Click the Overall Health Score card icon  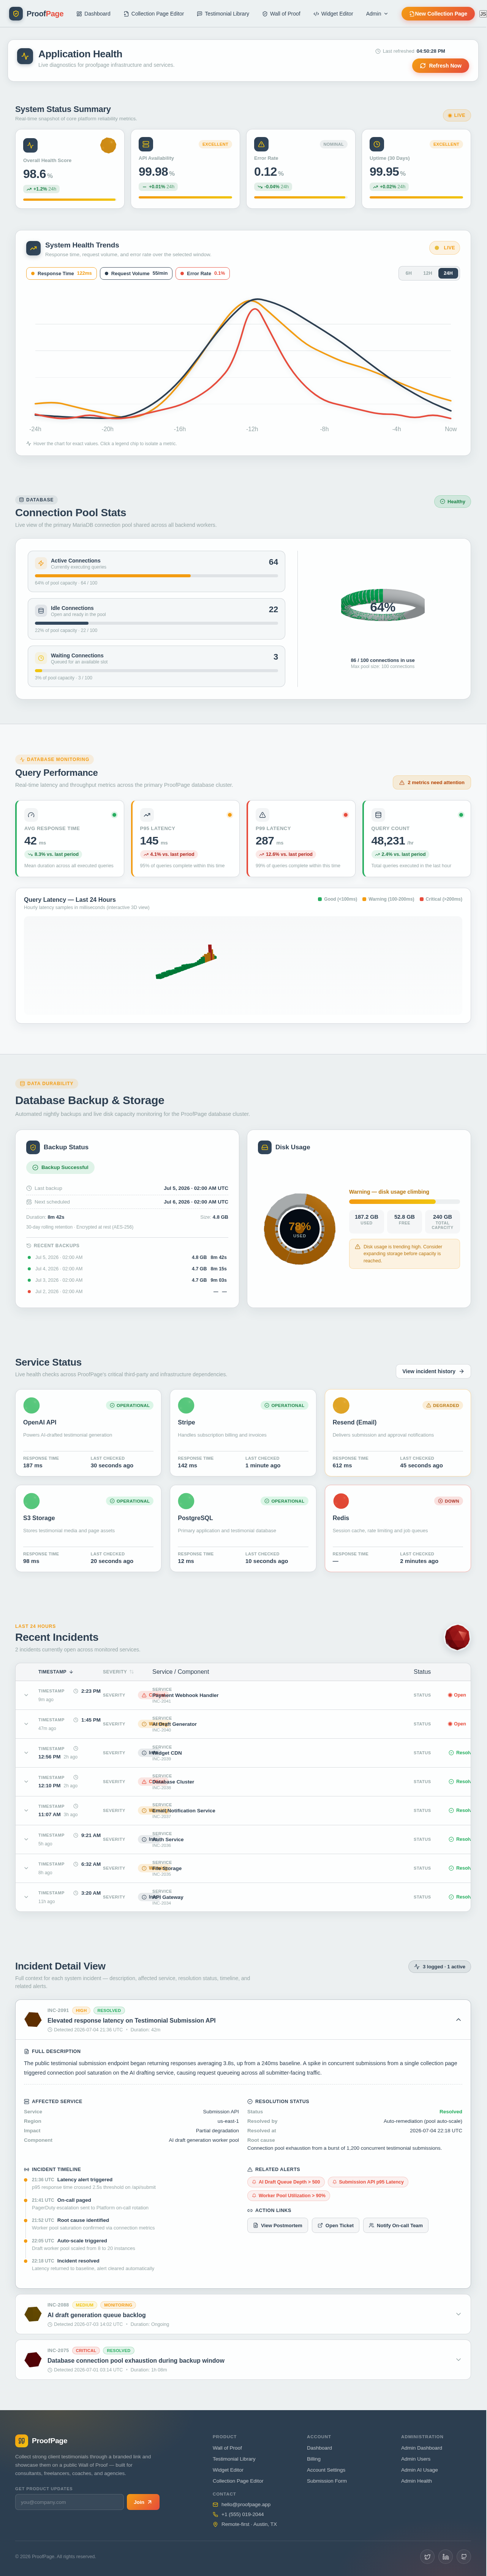click(x=30, y=145)
